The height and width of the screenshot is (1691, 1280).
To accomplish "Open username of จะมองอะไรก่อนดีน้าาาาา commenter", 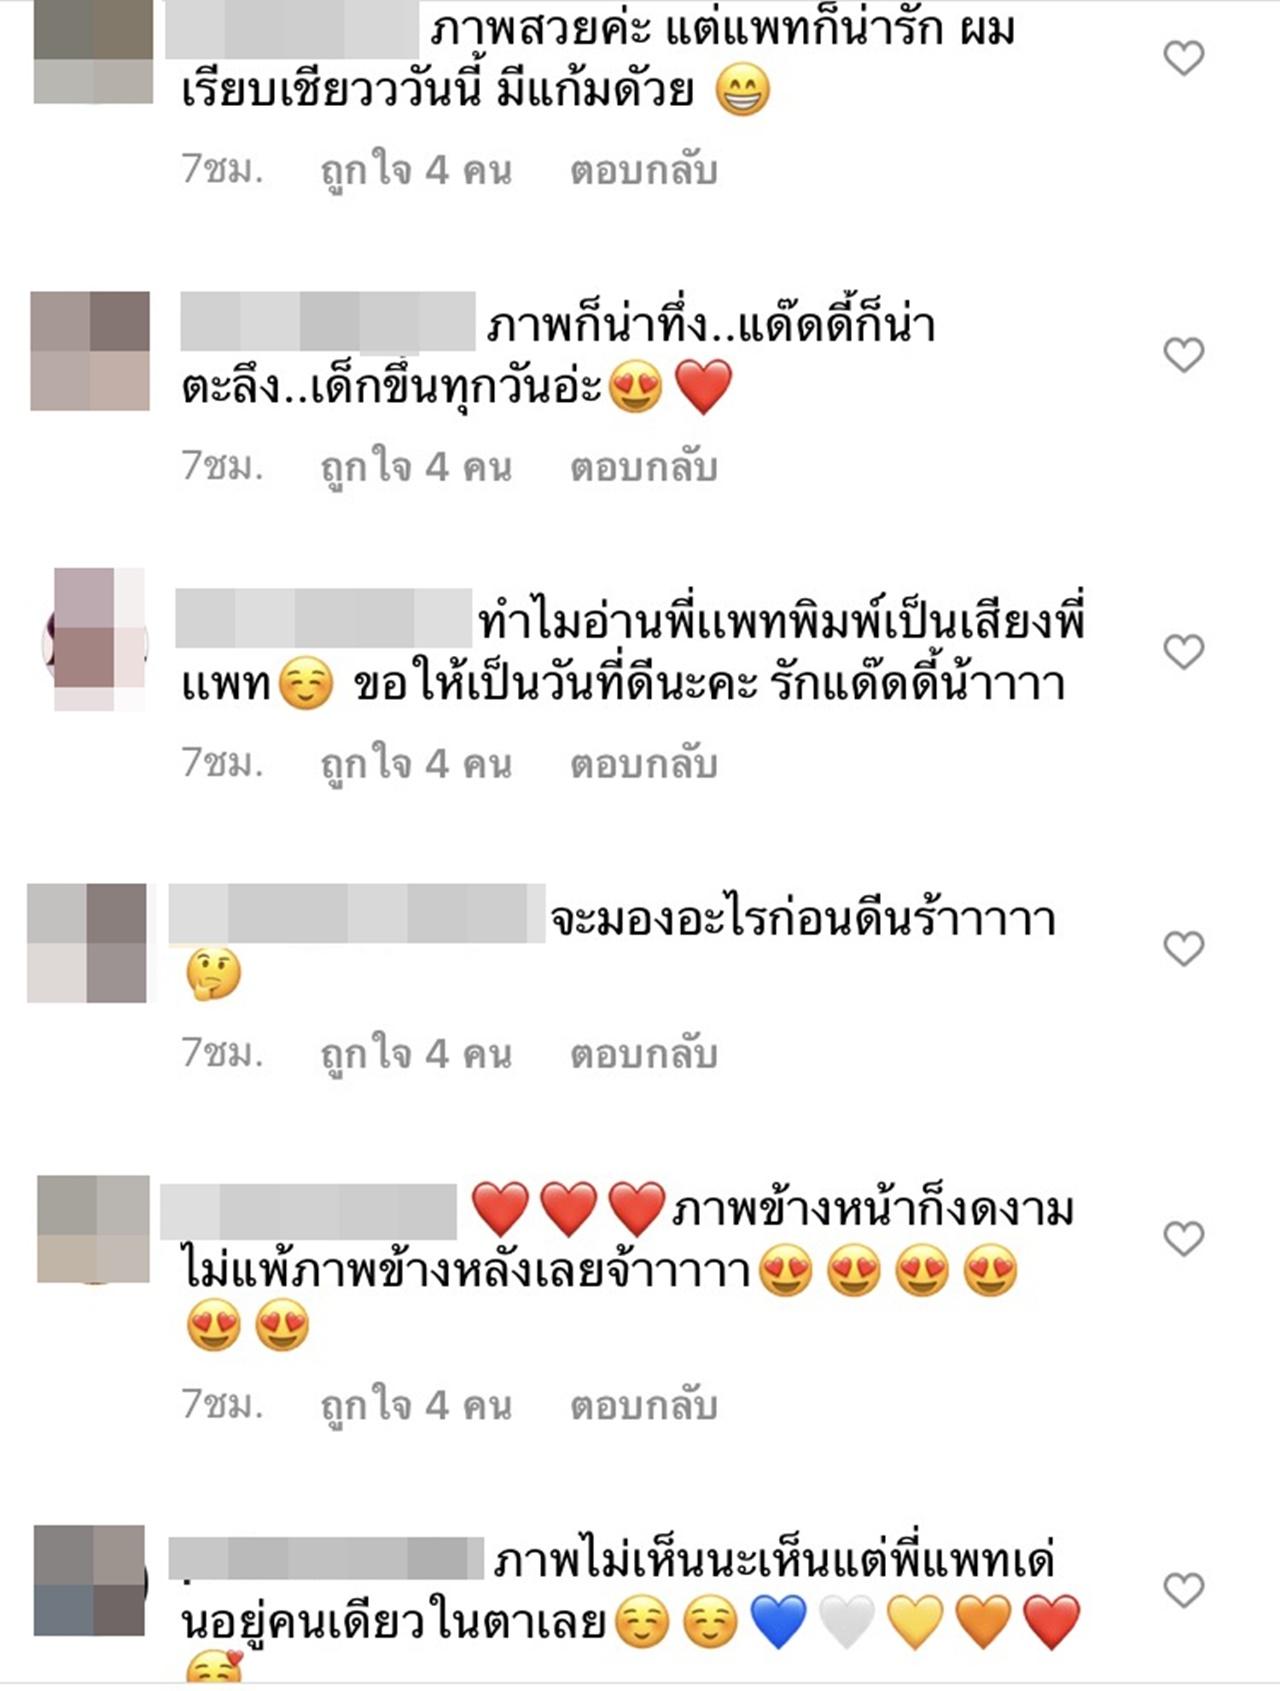I will coord(357,913).
